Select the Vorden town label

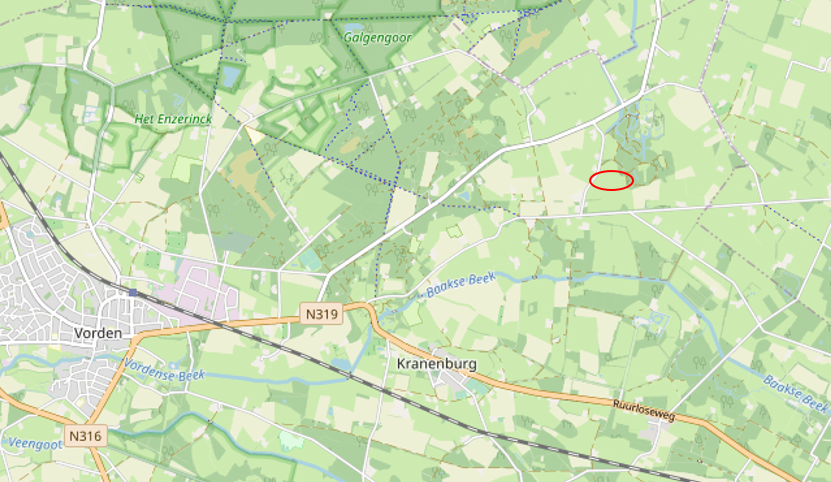click(x=98, y=333)
